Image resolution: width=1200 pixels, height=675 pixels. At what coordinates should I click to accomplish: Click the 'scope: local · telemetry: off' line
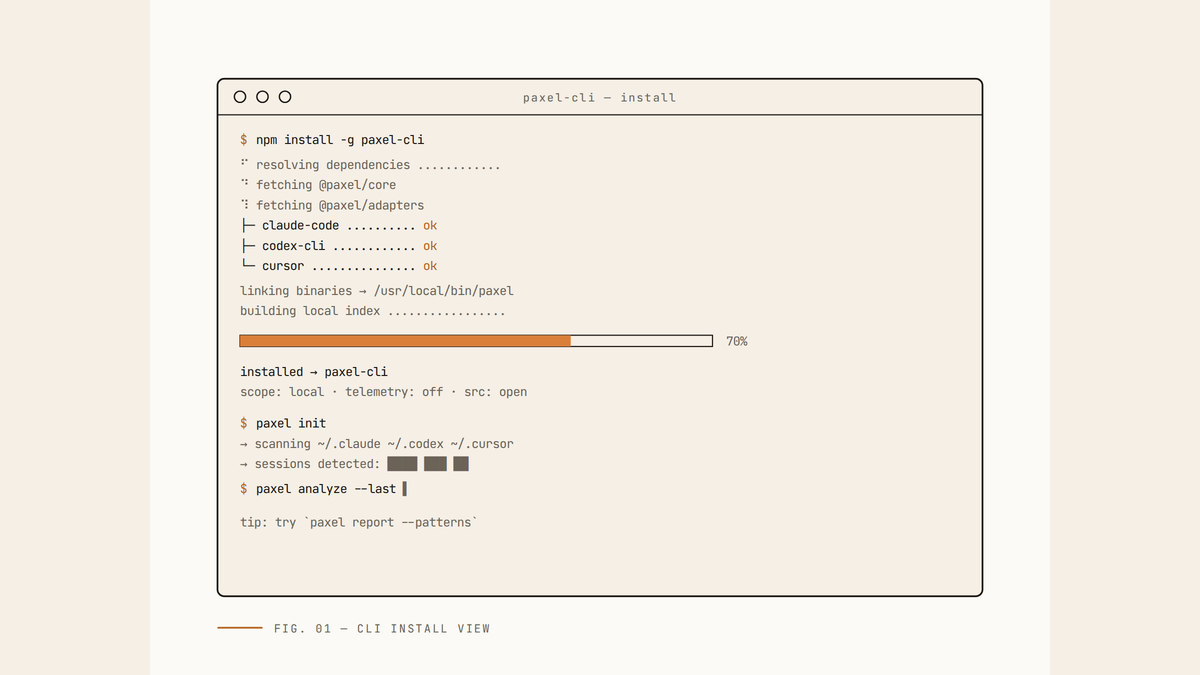[x=384, y=392]
